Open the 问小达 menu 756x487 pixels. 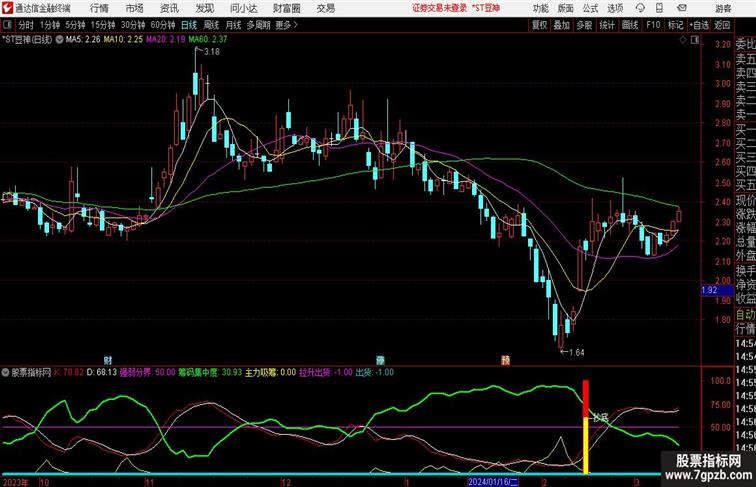[x=243, y=8]
